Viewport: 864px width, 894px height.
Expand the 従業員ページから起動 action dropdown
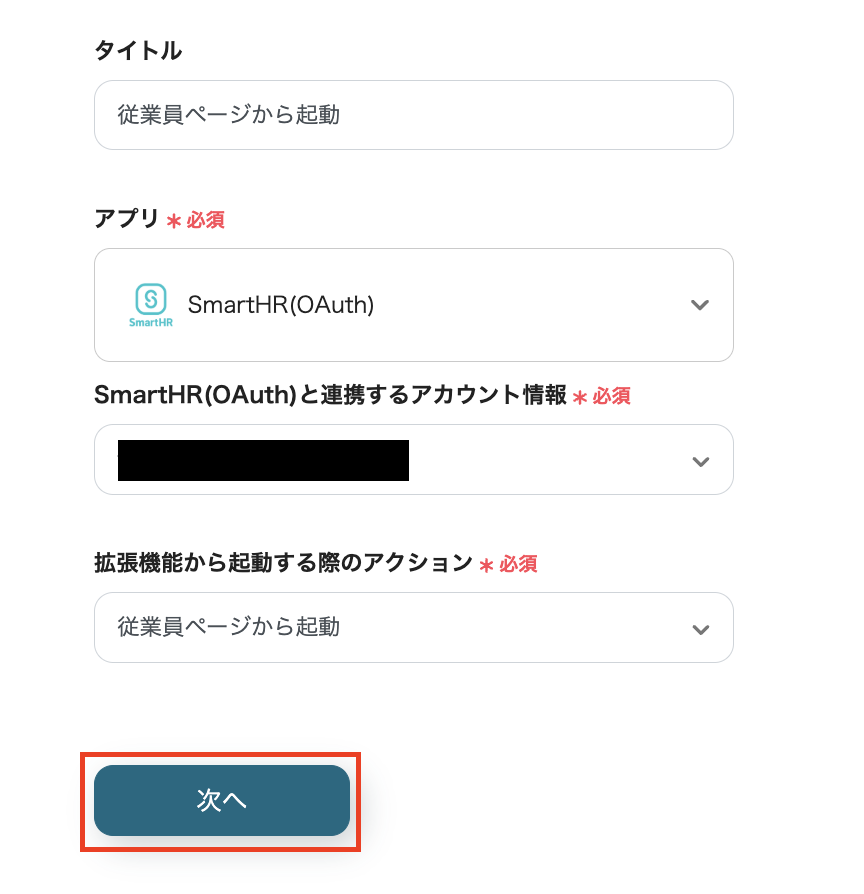pos(413,628)
